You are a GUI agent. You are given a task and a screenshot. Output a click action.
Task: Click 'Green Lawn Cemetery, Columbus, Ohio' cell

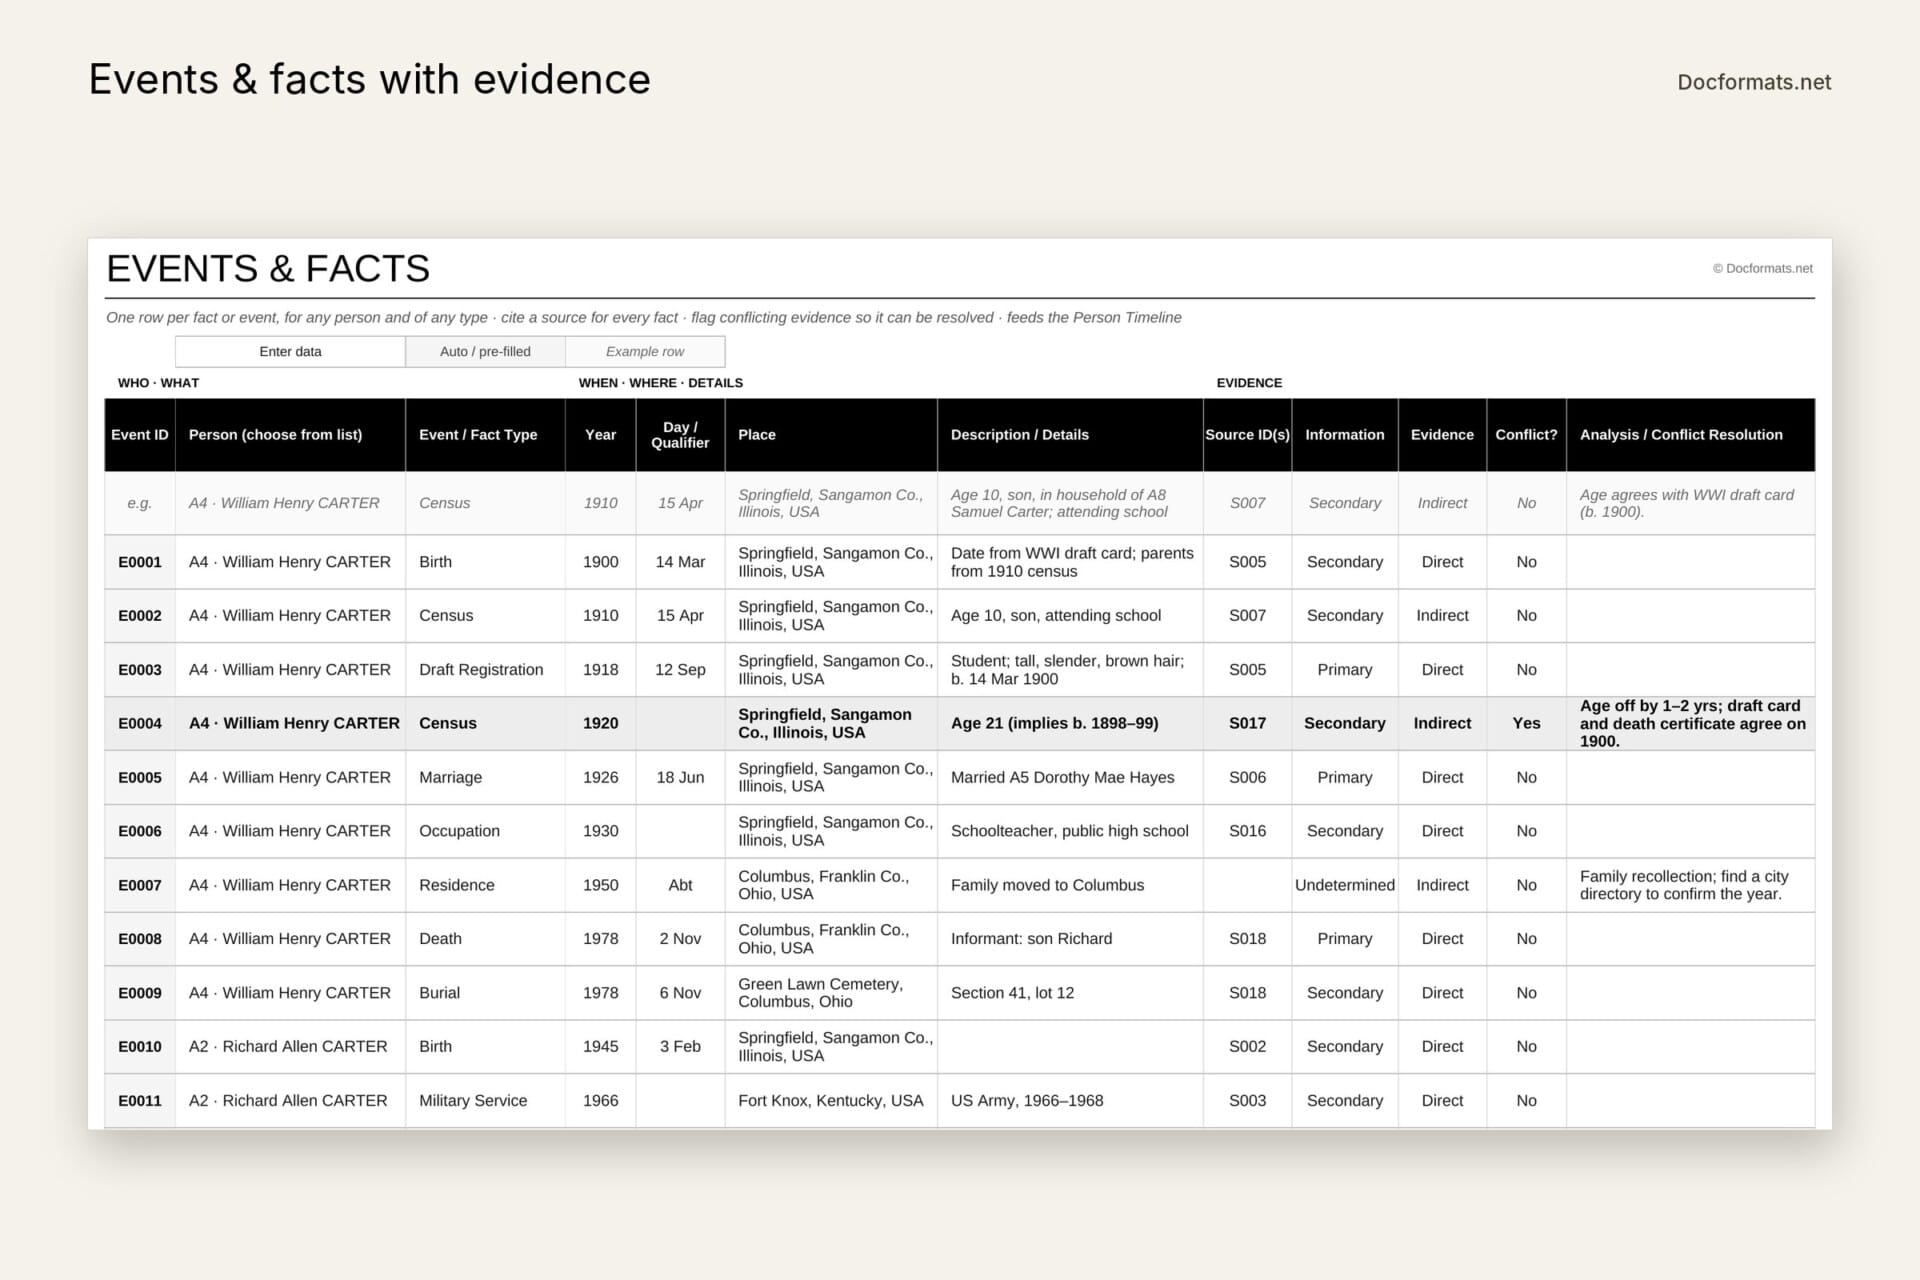(831, 993)
